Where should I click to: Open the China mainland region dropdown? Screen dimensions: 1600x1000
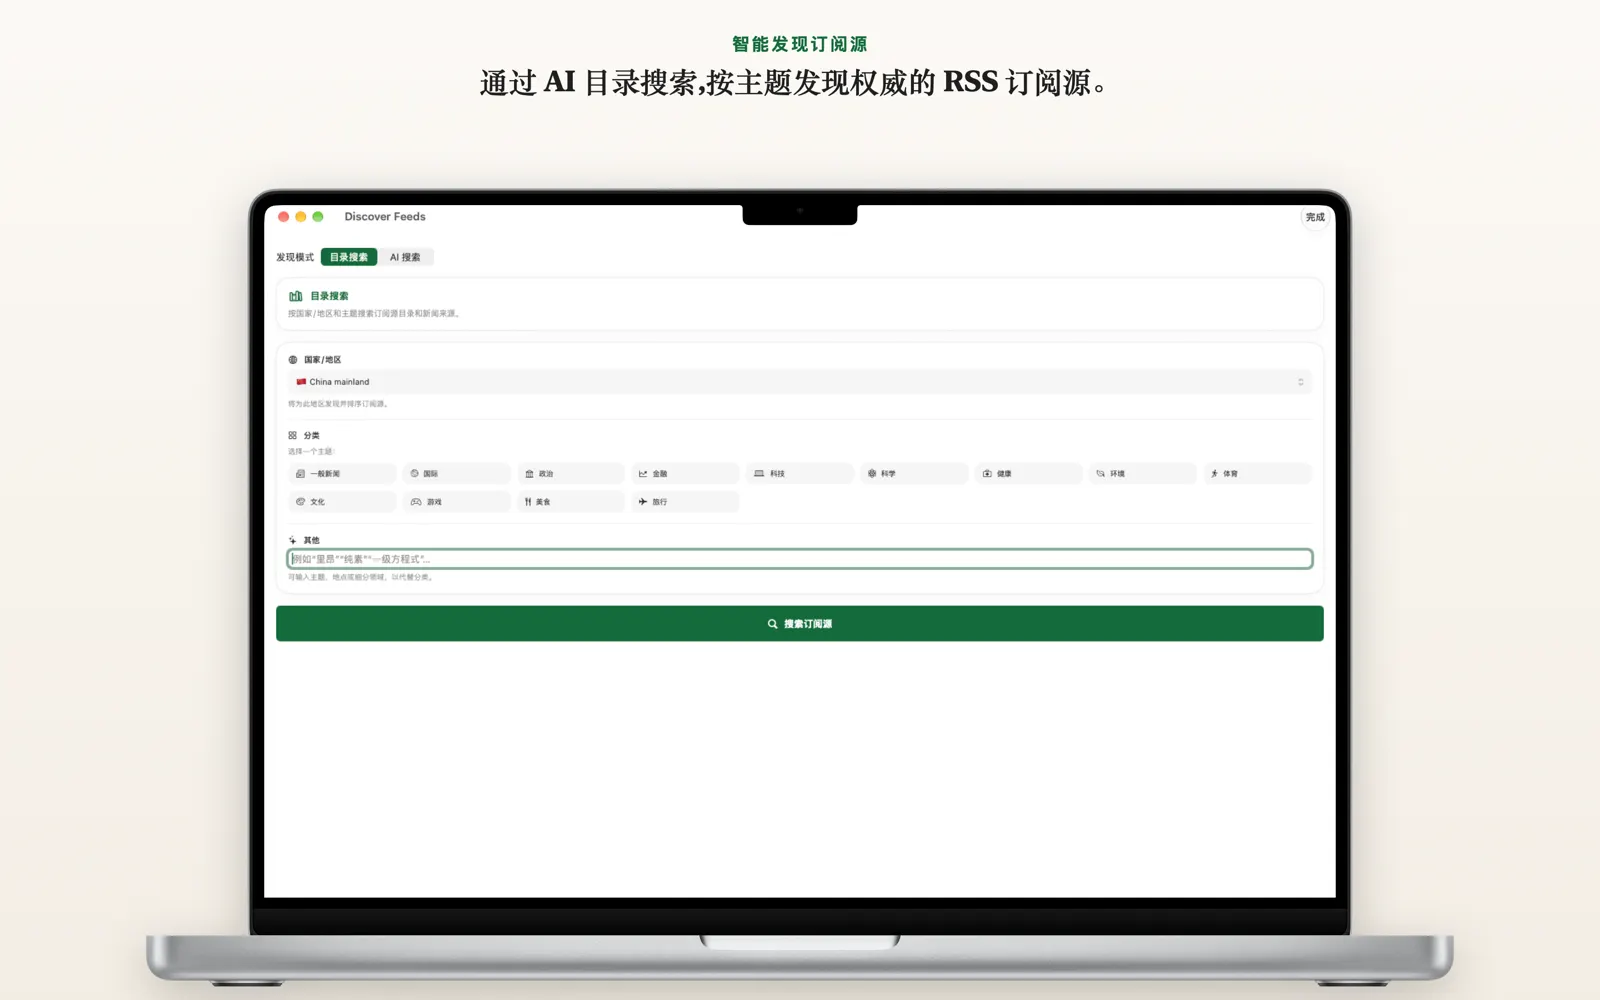click(800, 382)
